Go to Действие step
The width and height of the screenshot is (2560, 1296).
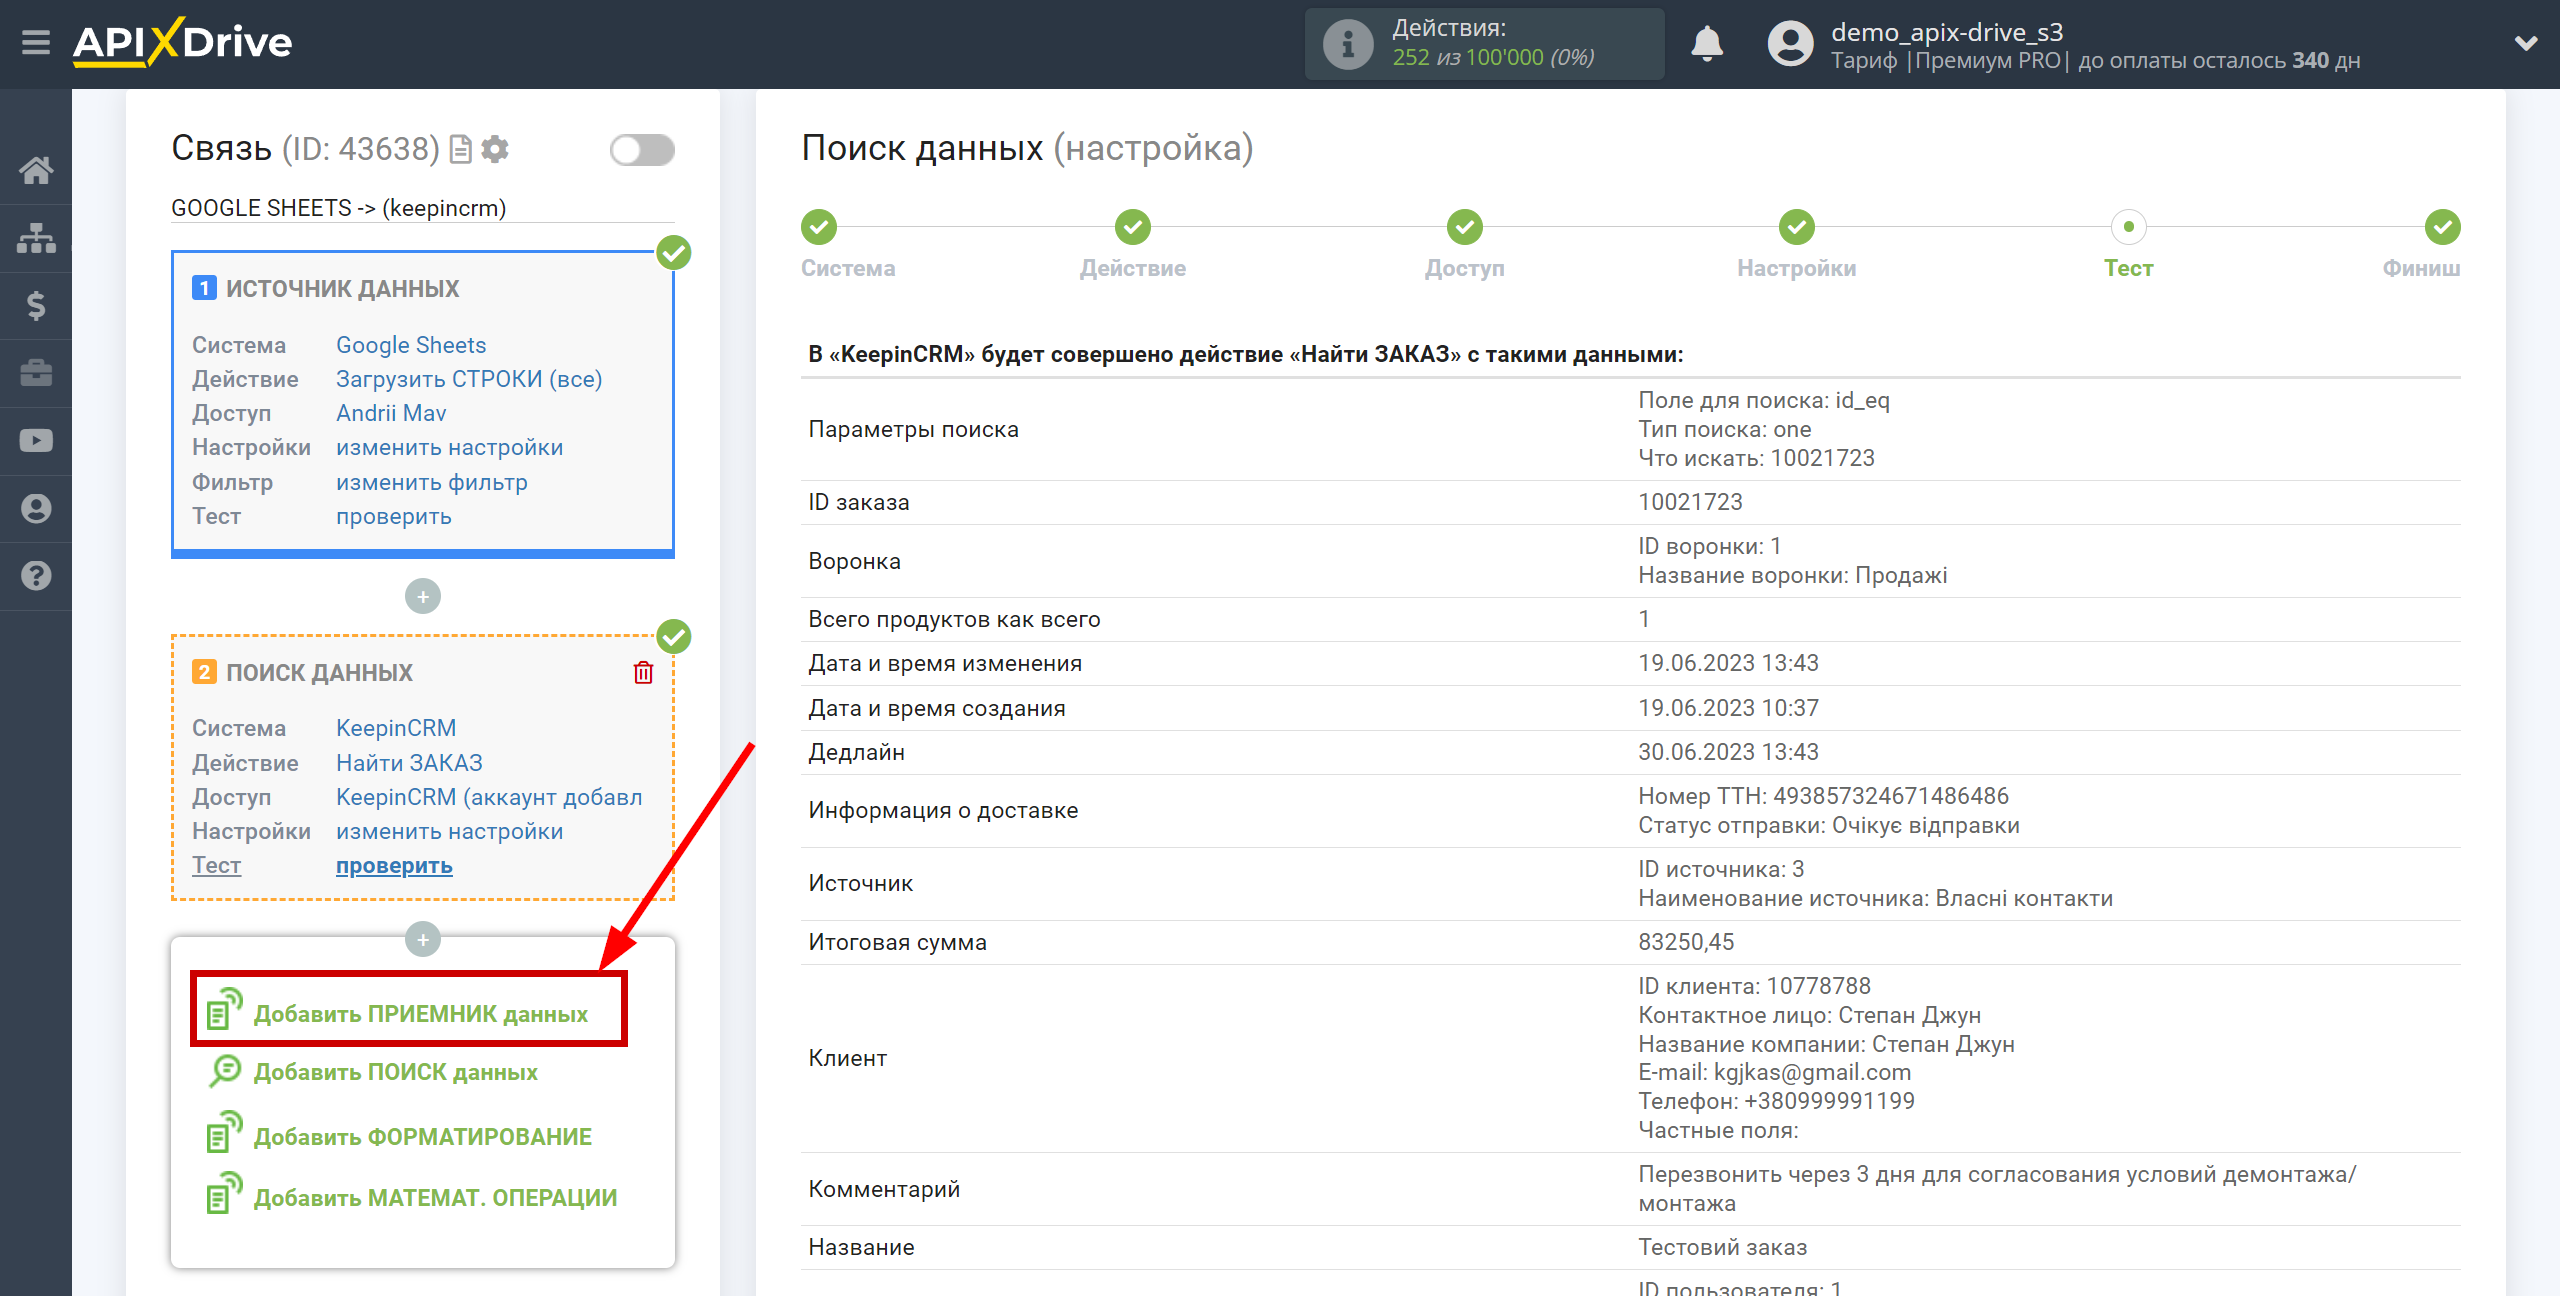pos(1133,227)
